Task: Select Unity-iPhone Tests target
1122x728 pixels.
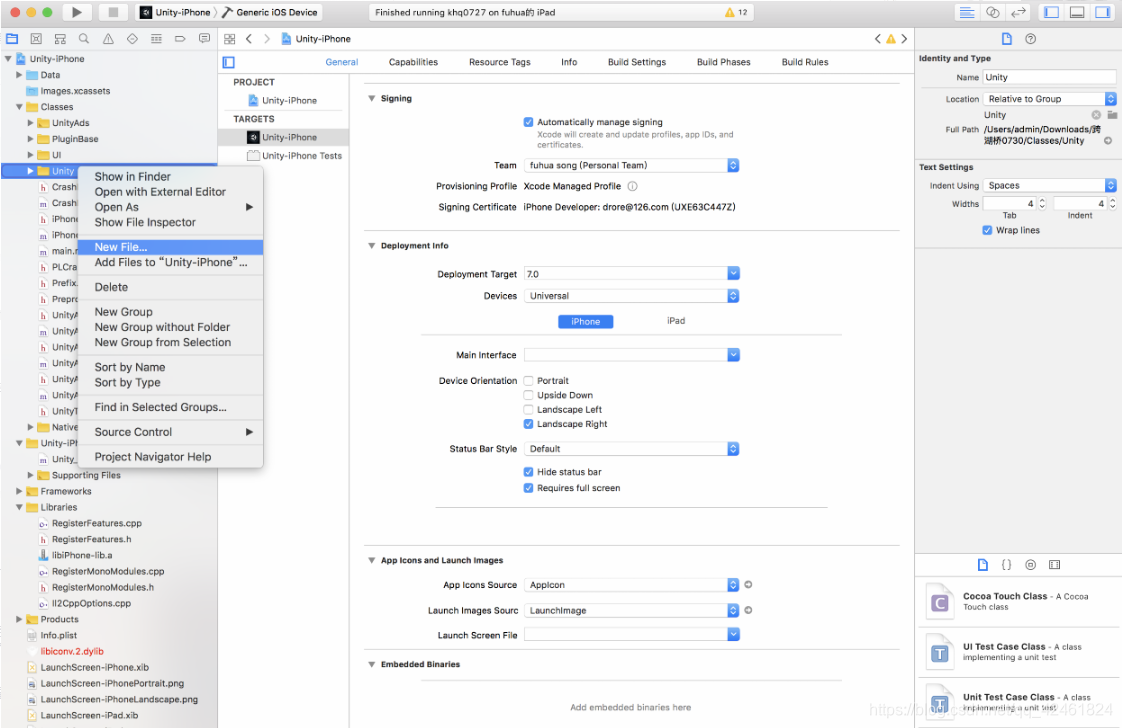Action: point(294,155)
